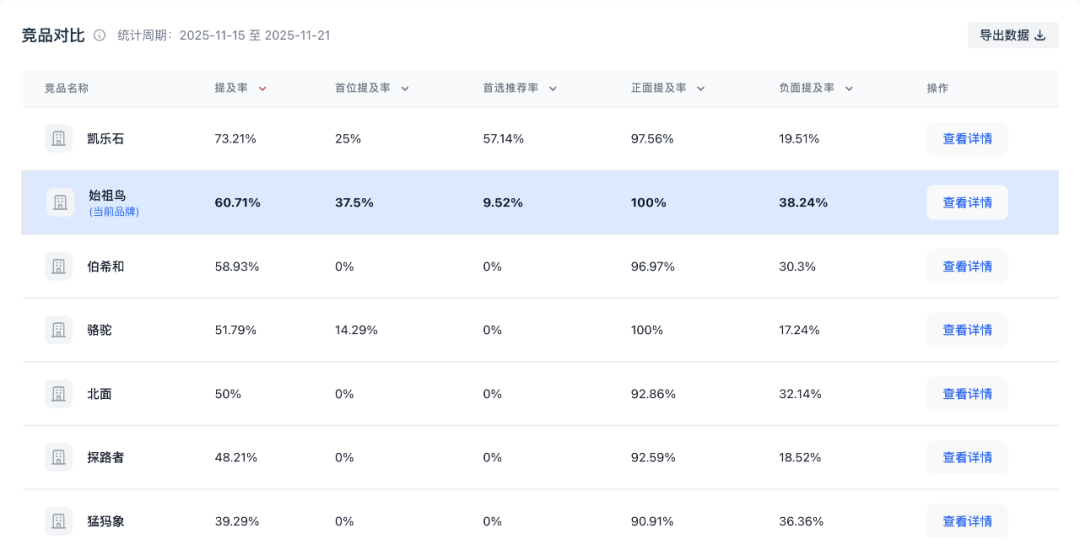Click the 73.21% mention rate value
The image size is (1080, 555).
(x=236, y=139)
